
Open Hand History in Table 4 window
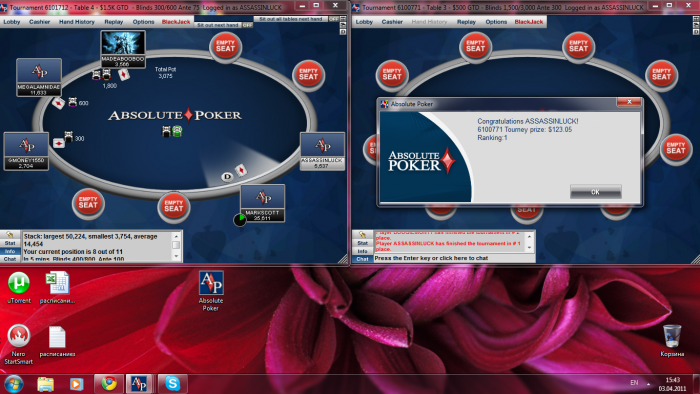coord(76,22)
